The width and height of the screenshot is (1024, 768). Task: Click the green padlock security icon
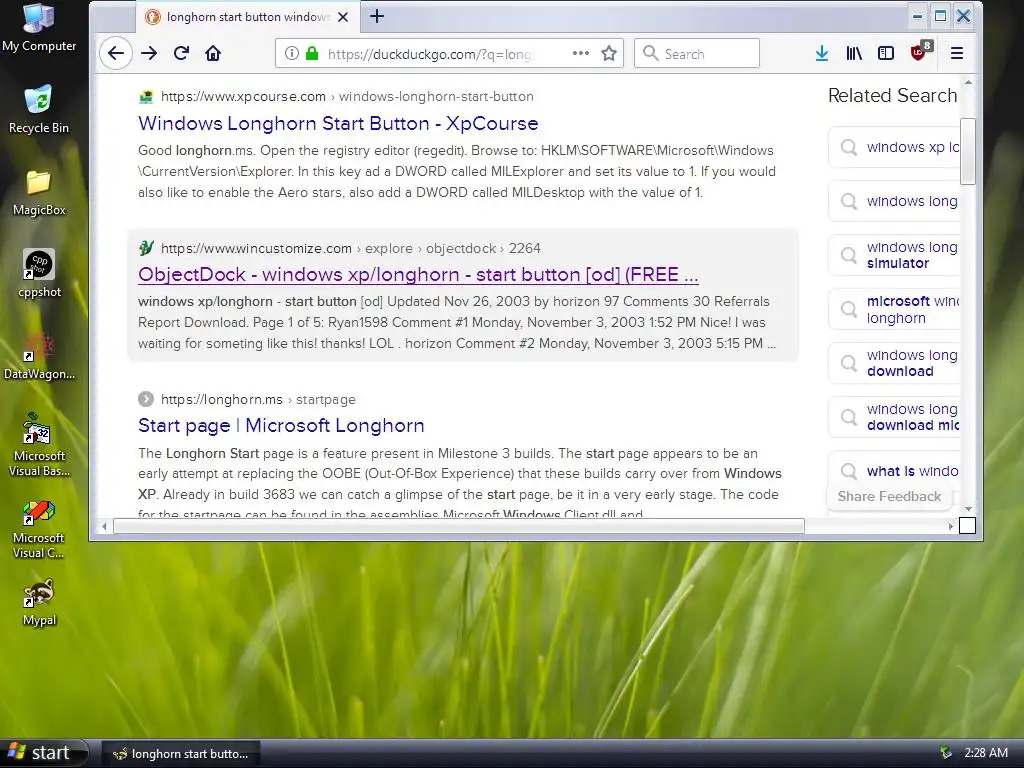pos(312,54)
